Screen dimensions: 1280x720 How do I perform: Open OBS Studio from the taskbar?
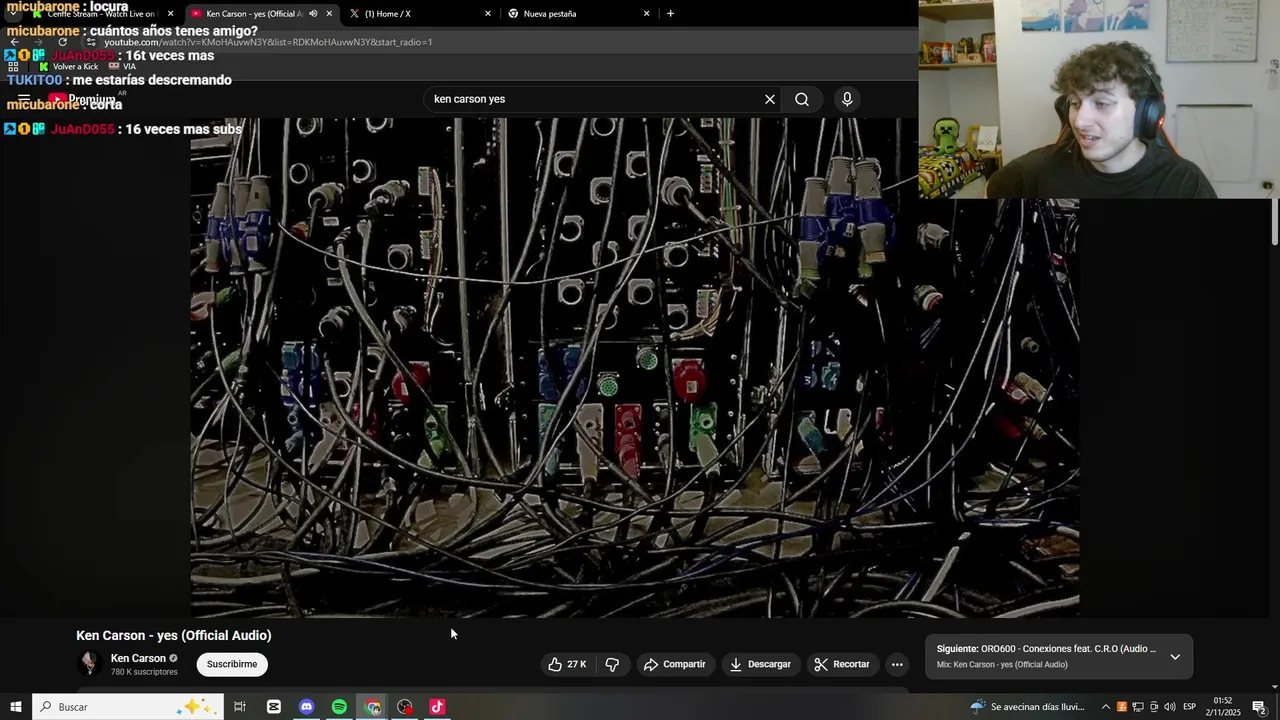(405, 707)
